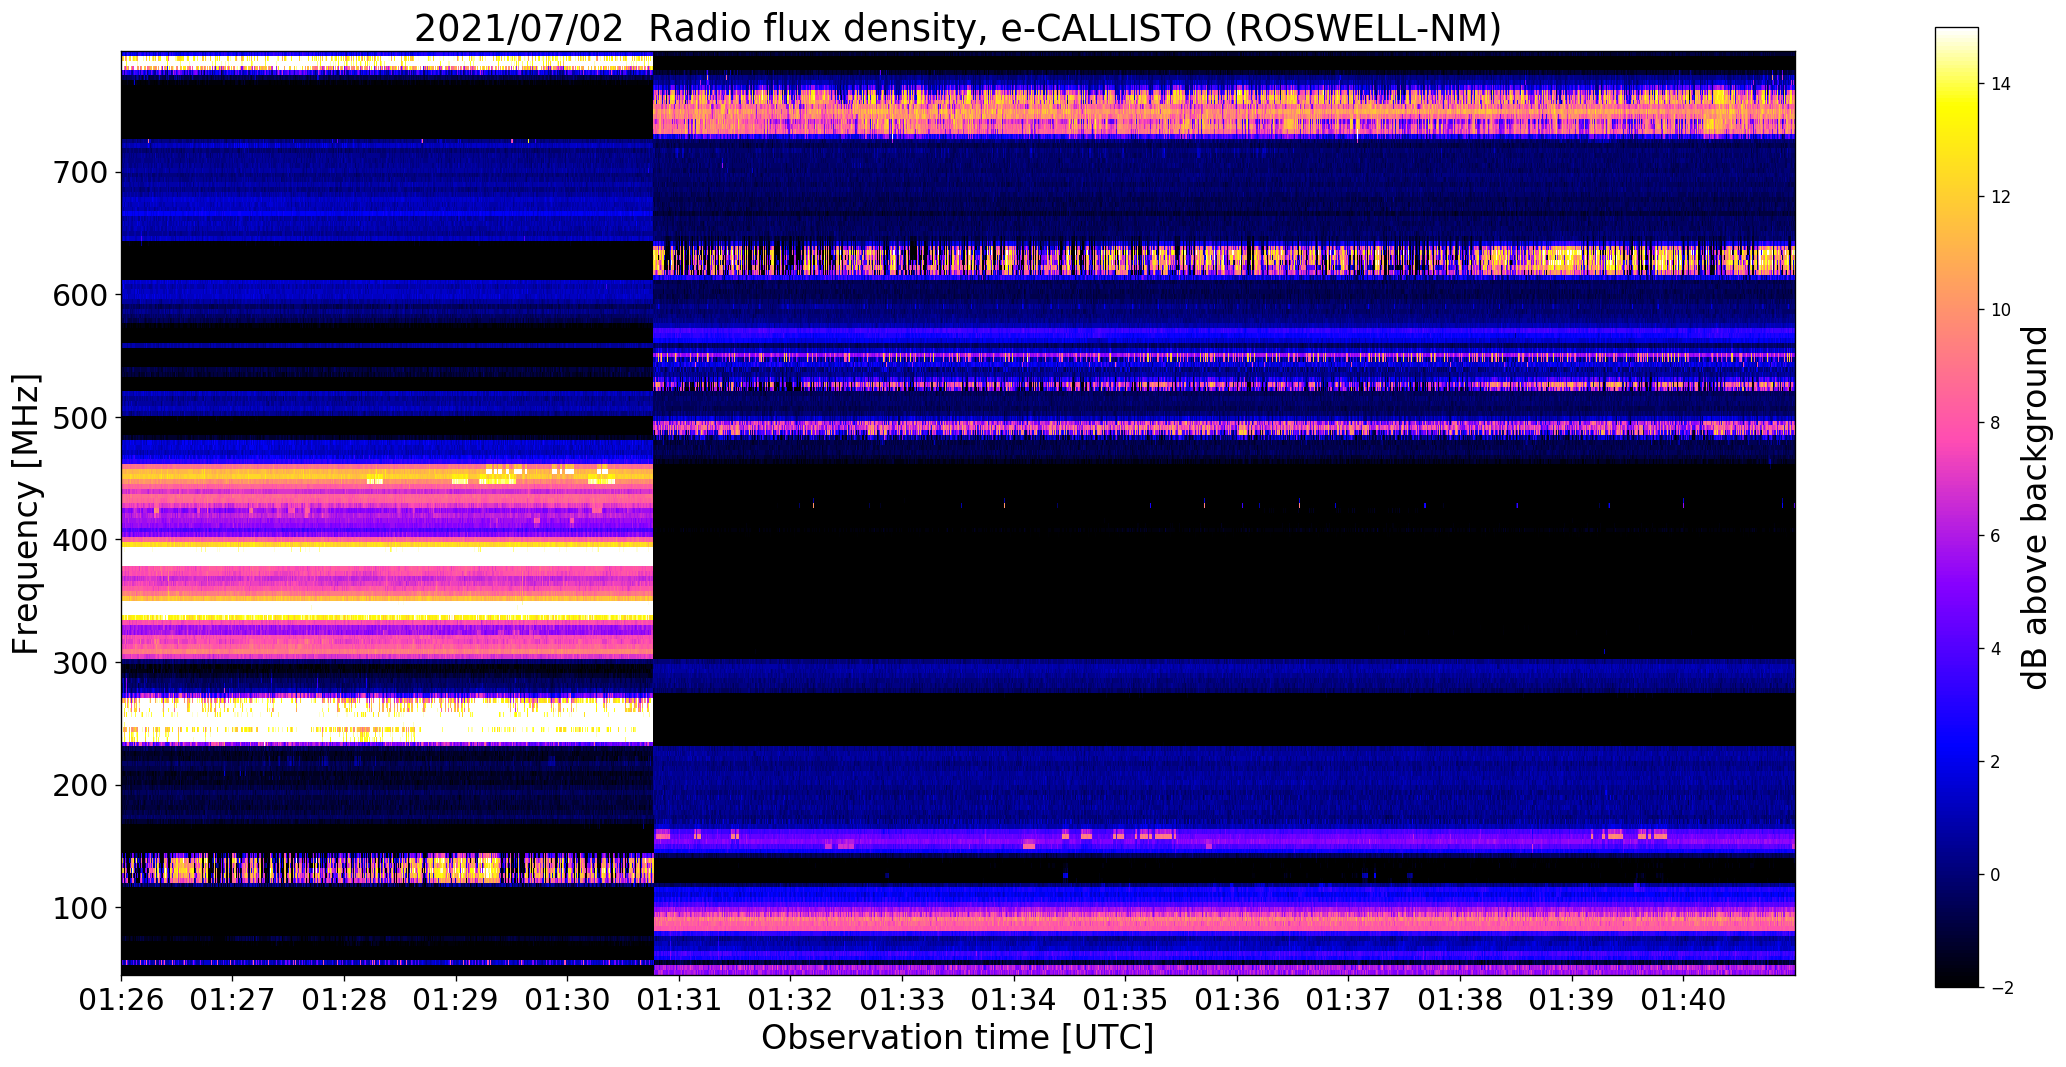Click the colorbar tick label 14
This screenshot has width=2066, height=1067.
[2001, 84]
